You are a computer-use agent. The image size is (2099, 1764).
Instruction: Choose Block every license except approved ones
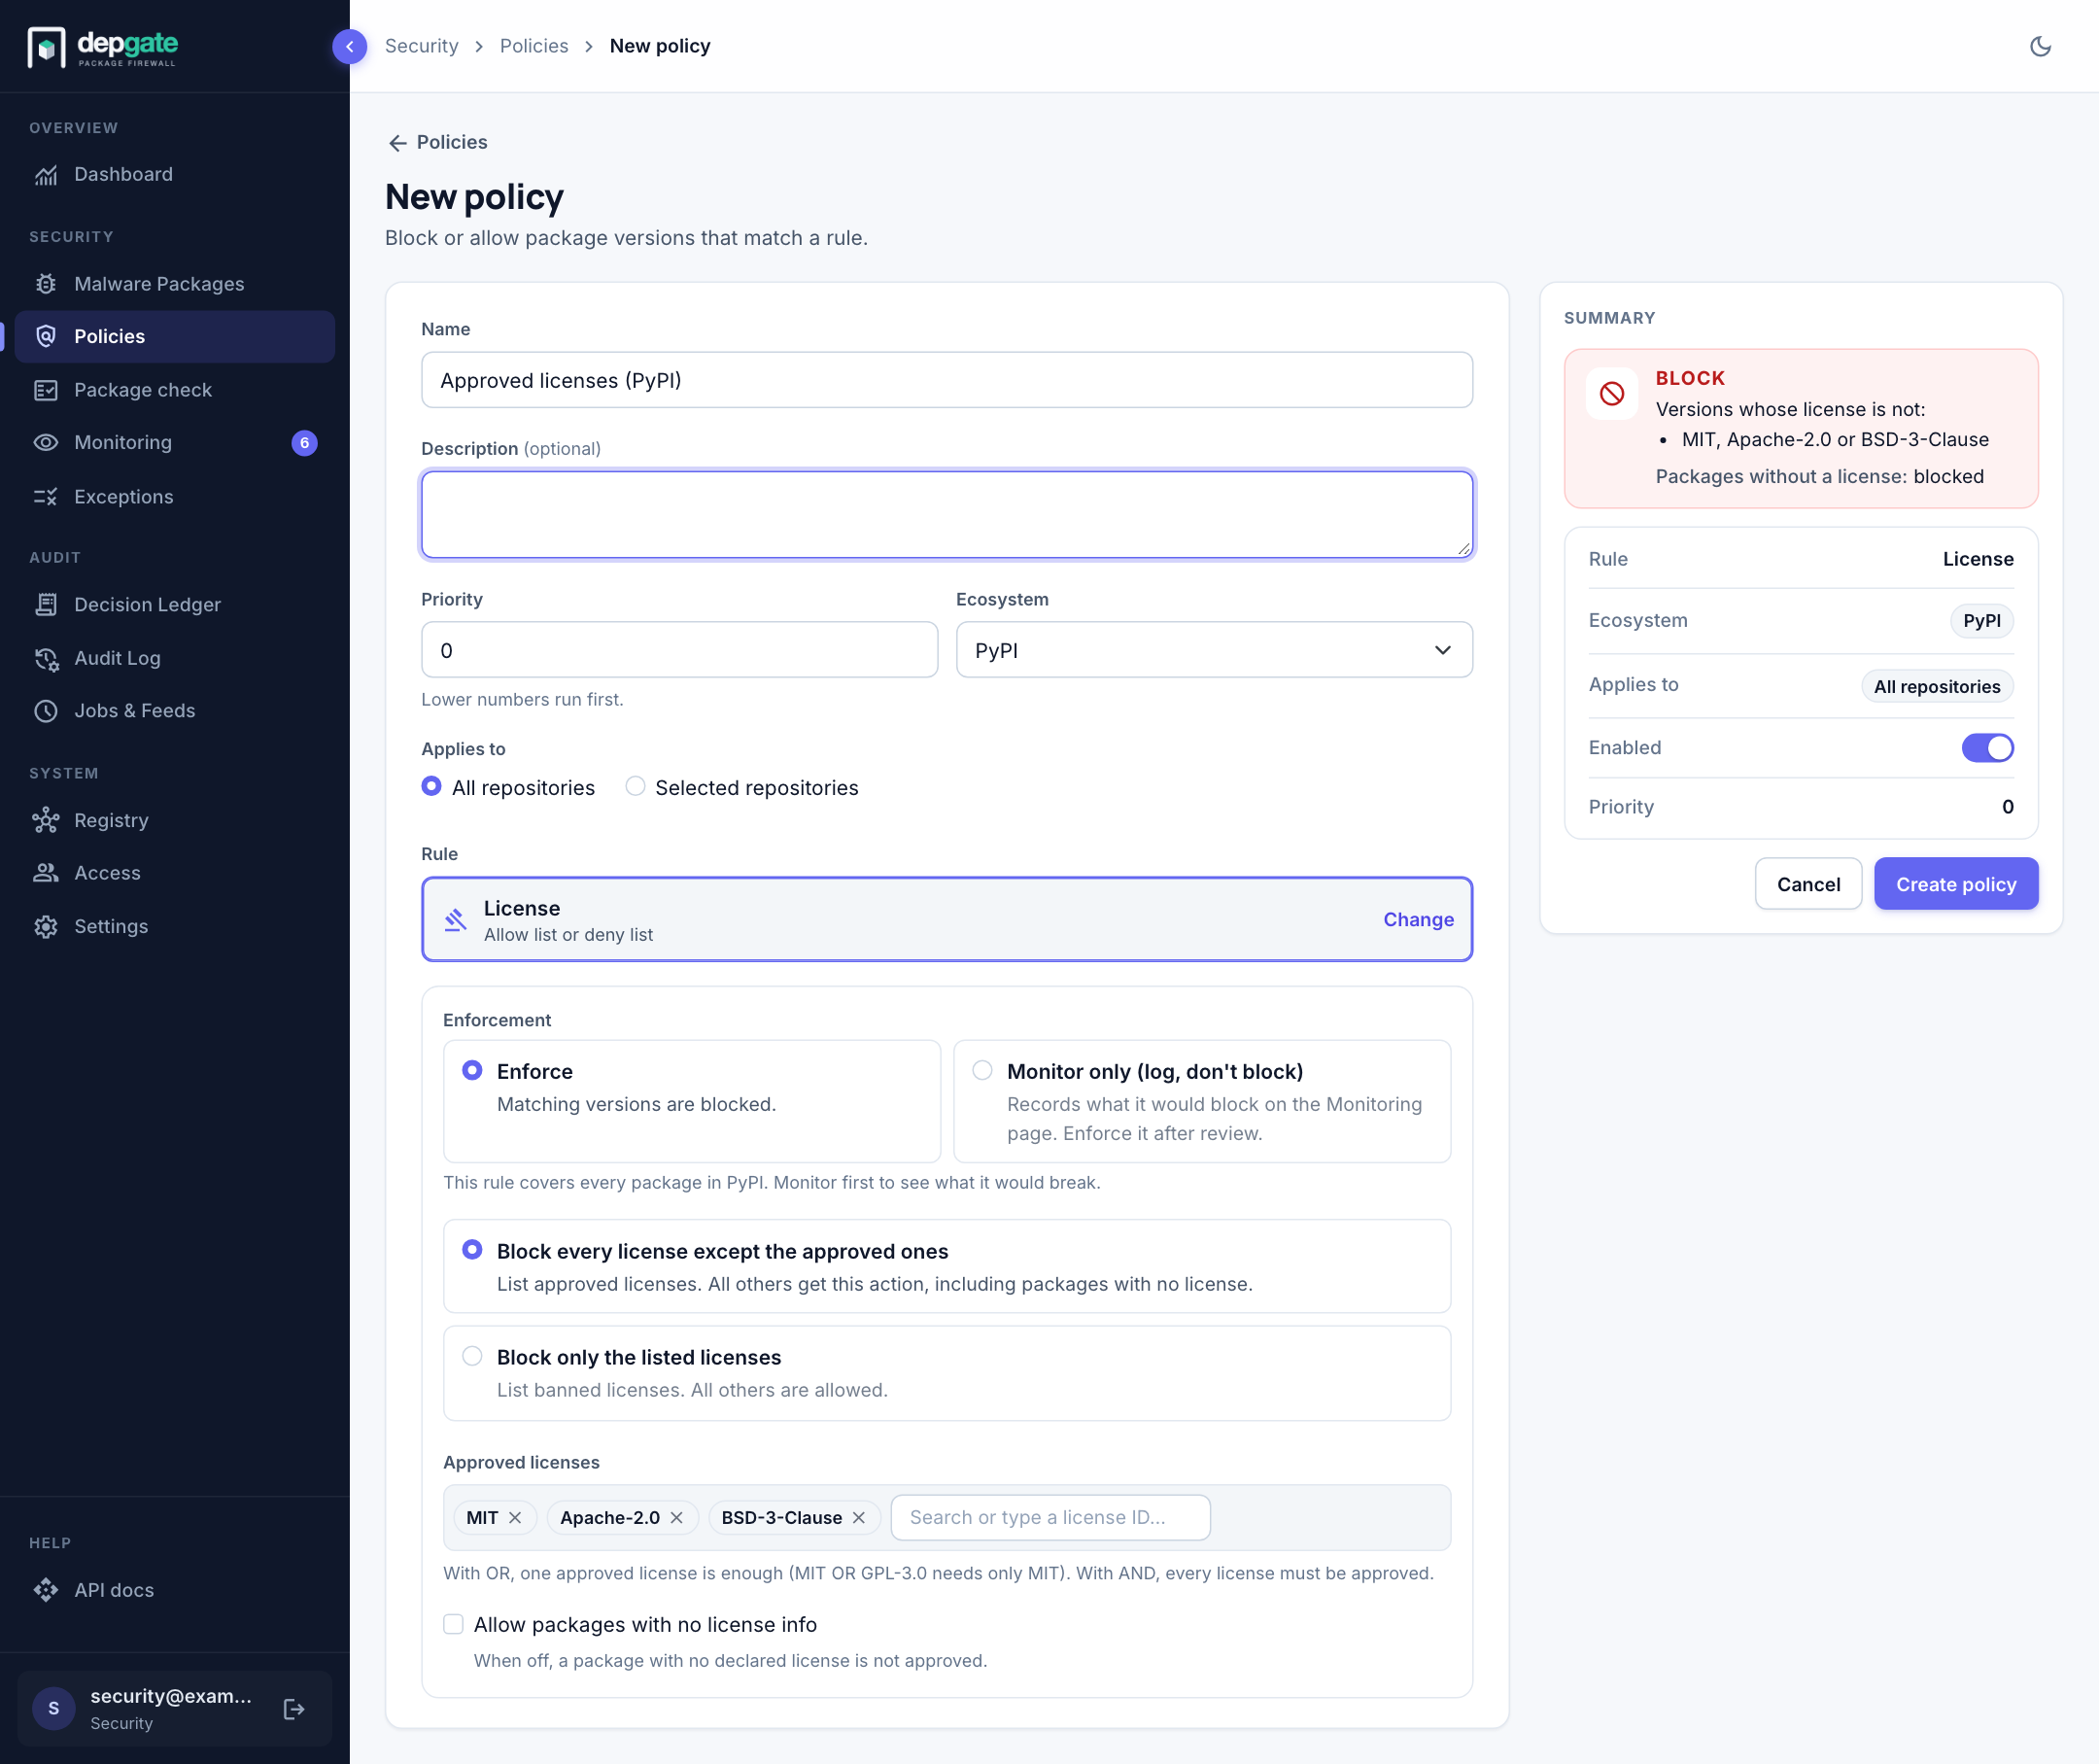click(x=947, y=1266)
